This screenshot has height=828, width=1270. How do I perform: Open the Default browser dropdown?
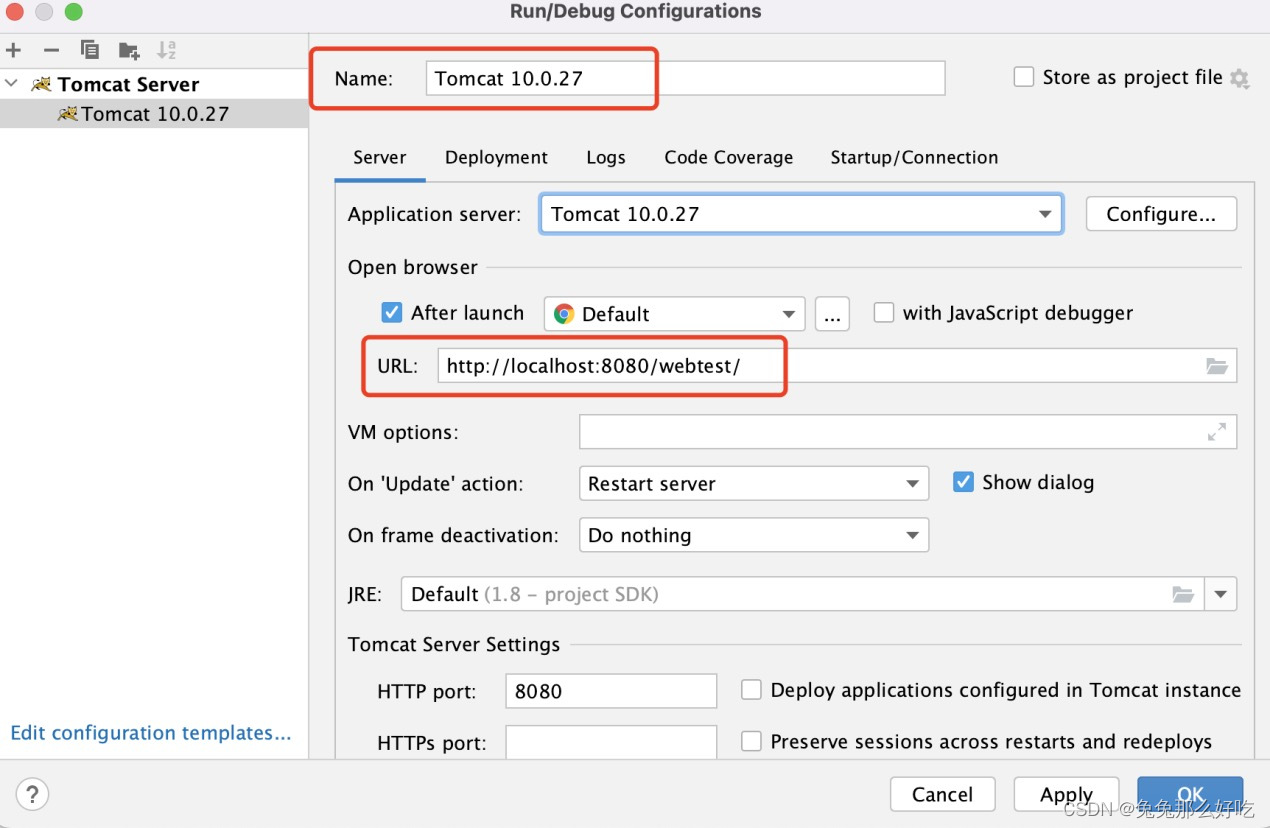click(x=675, y=314)
